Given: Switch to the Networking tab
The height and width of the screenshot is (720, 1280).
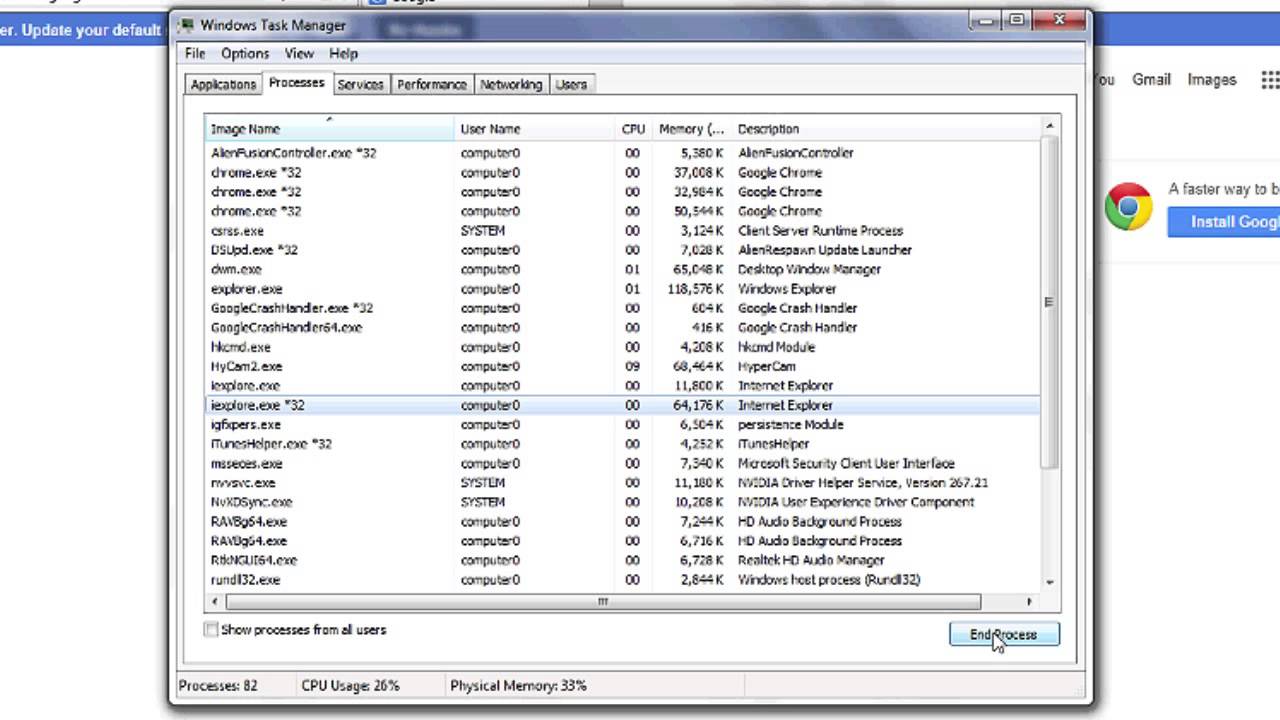Looking at the screenshot, I should point(511,85).
